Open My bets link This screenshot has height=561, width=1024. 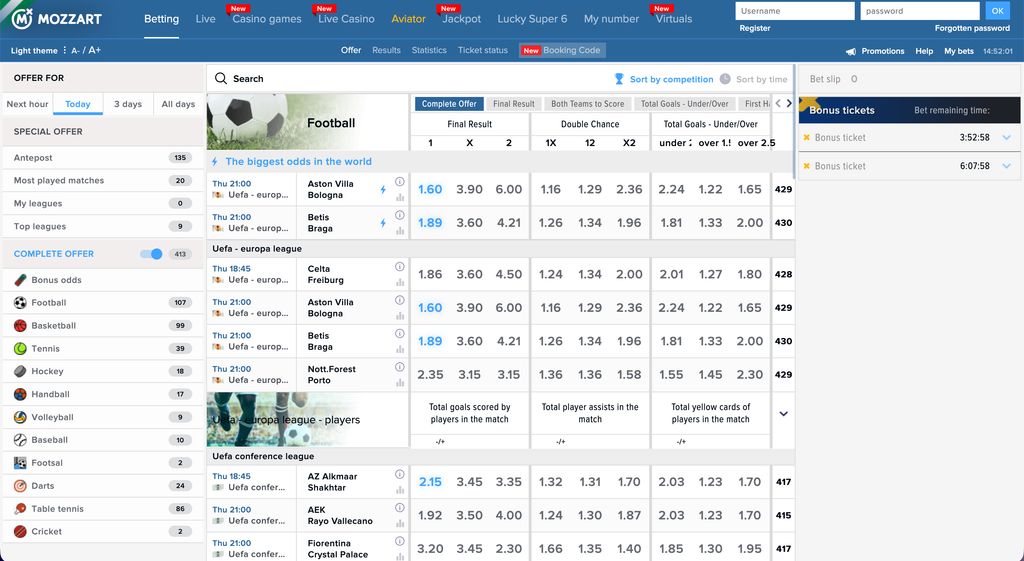959,51
